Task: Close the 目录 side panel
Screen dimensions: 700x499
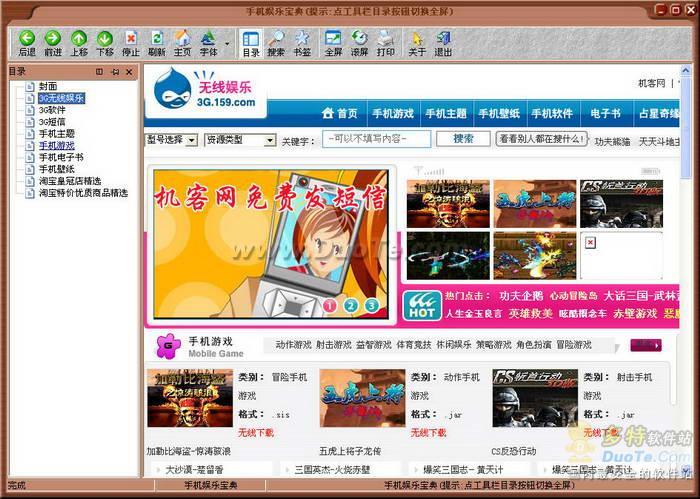Action: coord(129,72)
